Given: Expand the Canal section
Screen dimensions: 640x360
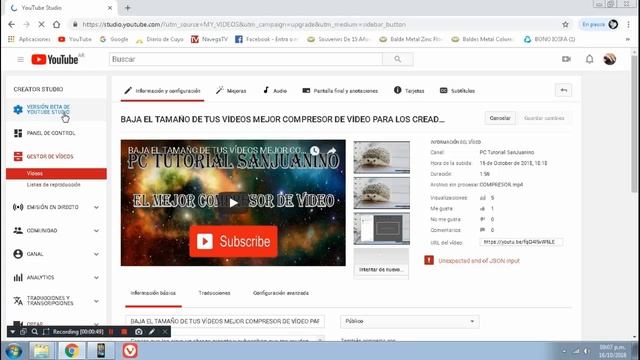Looking at the screenshot, I should pos(96,254).
